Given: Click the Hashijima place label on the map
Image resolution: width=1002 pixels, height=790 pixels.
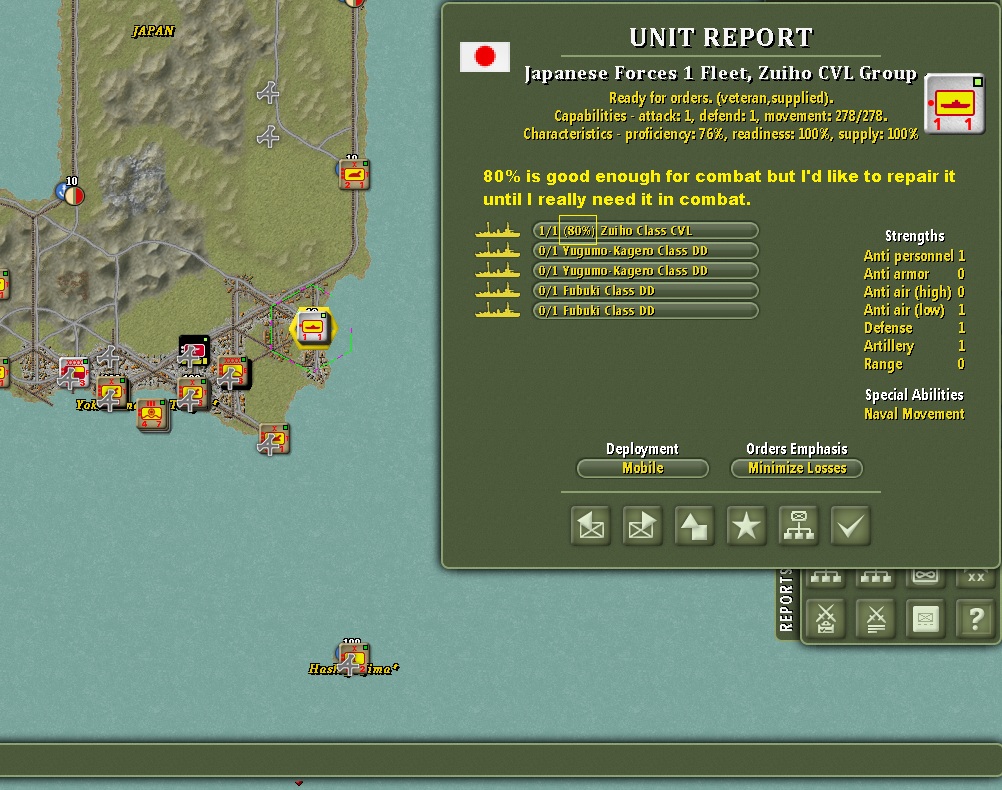Looking at the screenshot, I should click(x=353, y=669).
